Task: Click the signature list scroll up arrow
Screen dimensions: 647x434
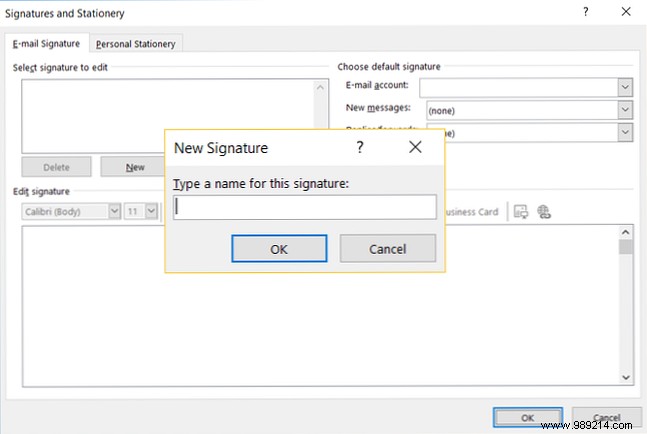Action: coord(320,87)
